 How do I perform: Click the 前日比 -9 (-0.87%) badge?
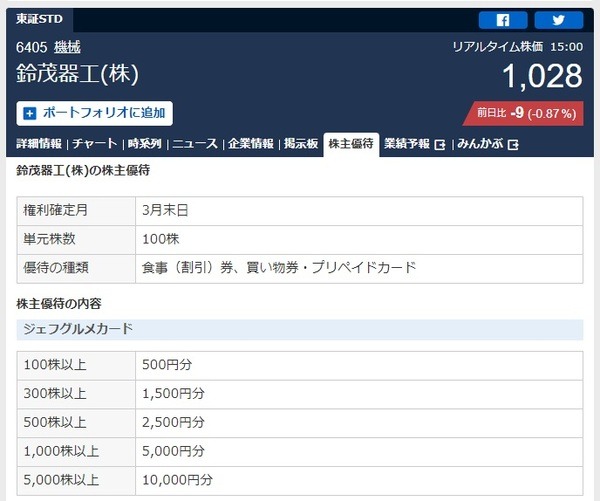[523, 113]
